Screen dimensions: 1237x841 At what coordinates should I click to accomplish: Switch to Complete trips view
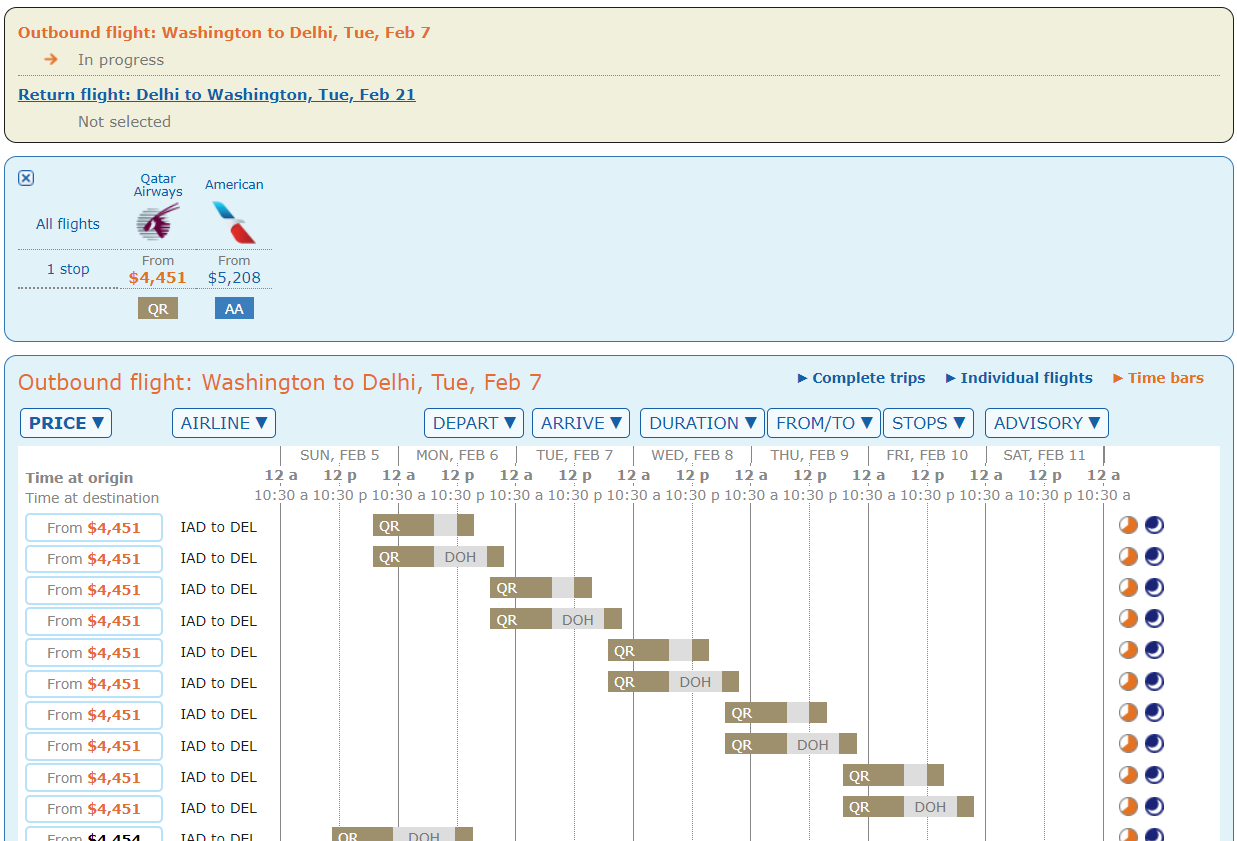[861, 378]
